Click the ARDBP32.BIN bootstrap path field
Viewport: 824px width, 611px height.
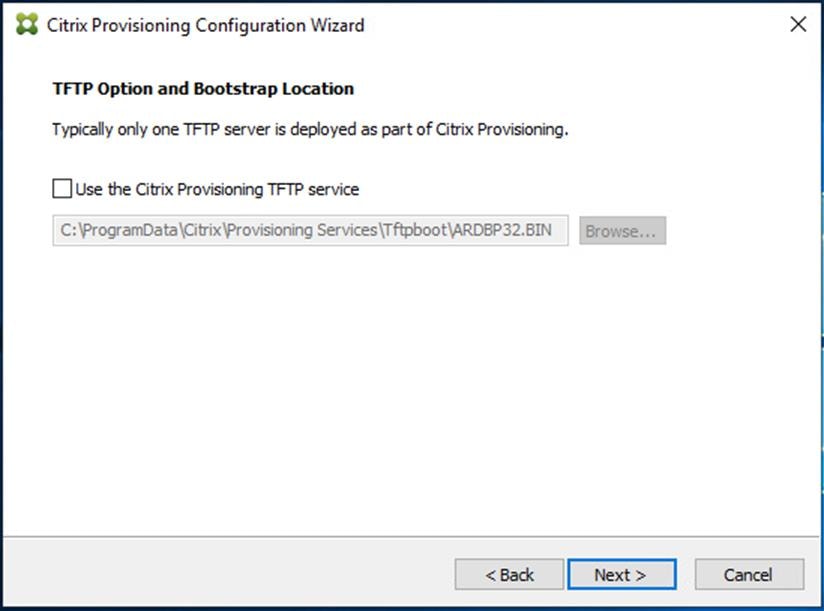click(x=310, y=230)
